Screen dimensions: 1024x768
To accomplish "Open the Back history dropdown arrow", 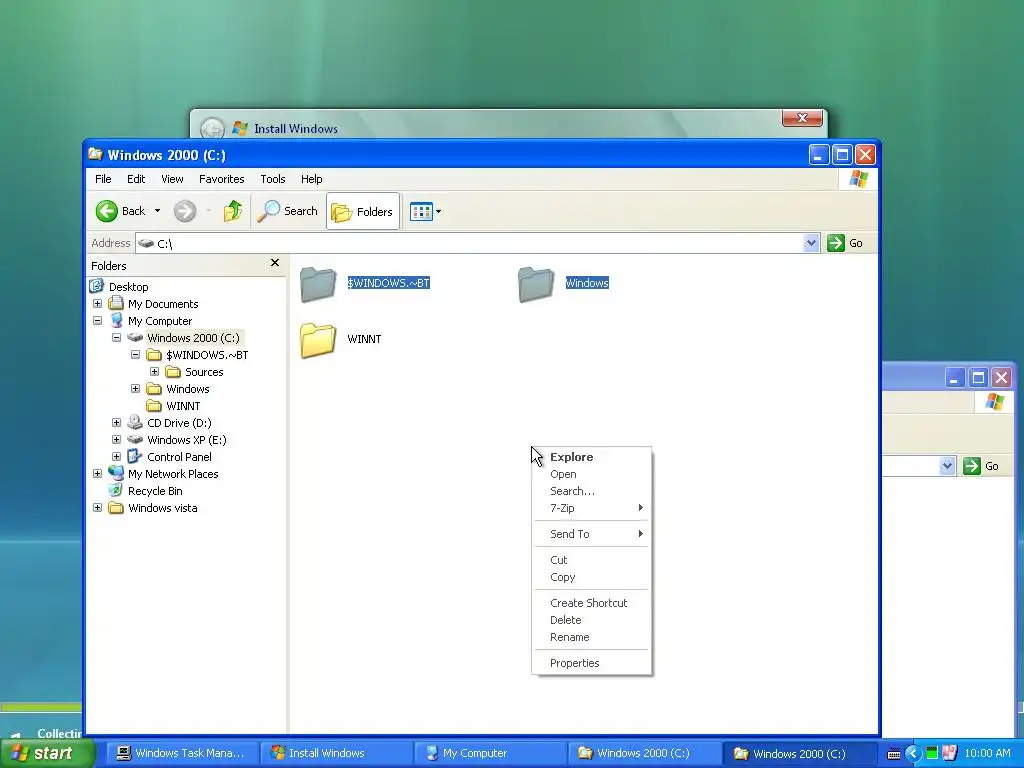I will click(x=157, y=211).
